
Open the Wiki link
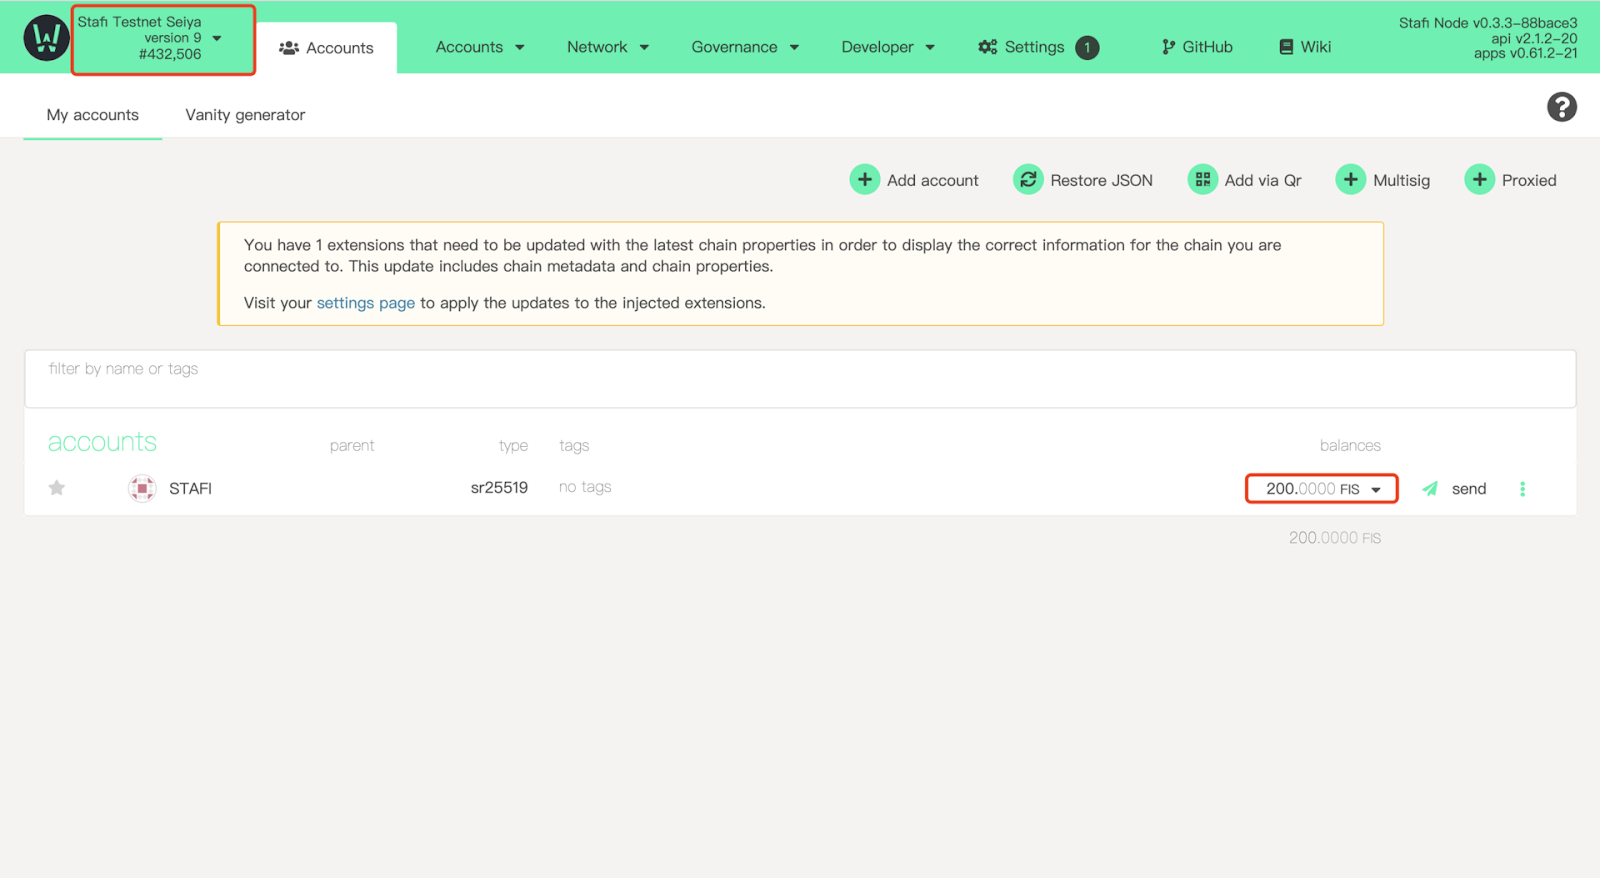[x=1305, y=47]
